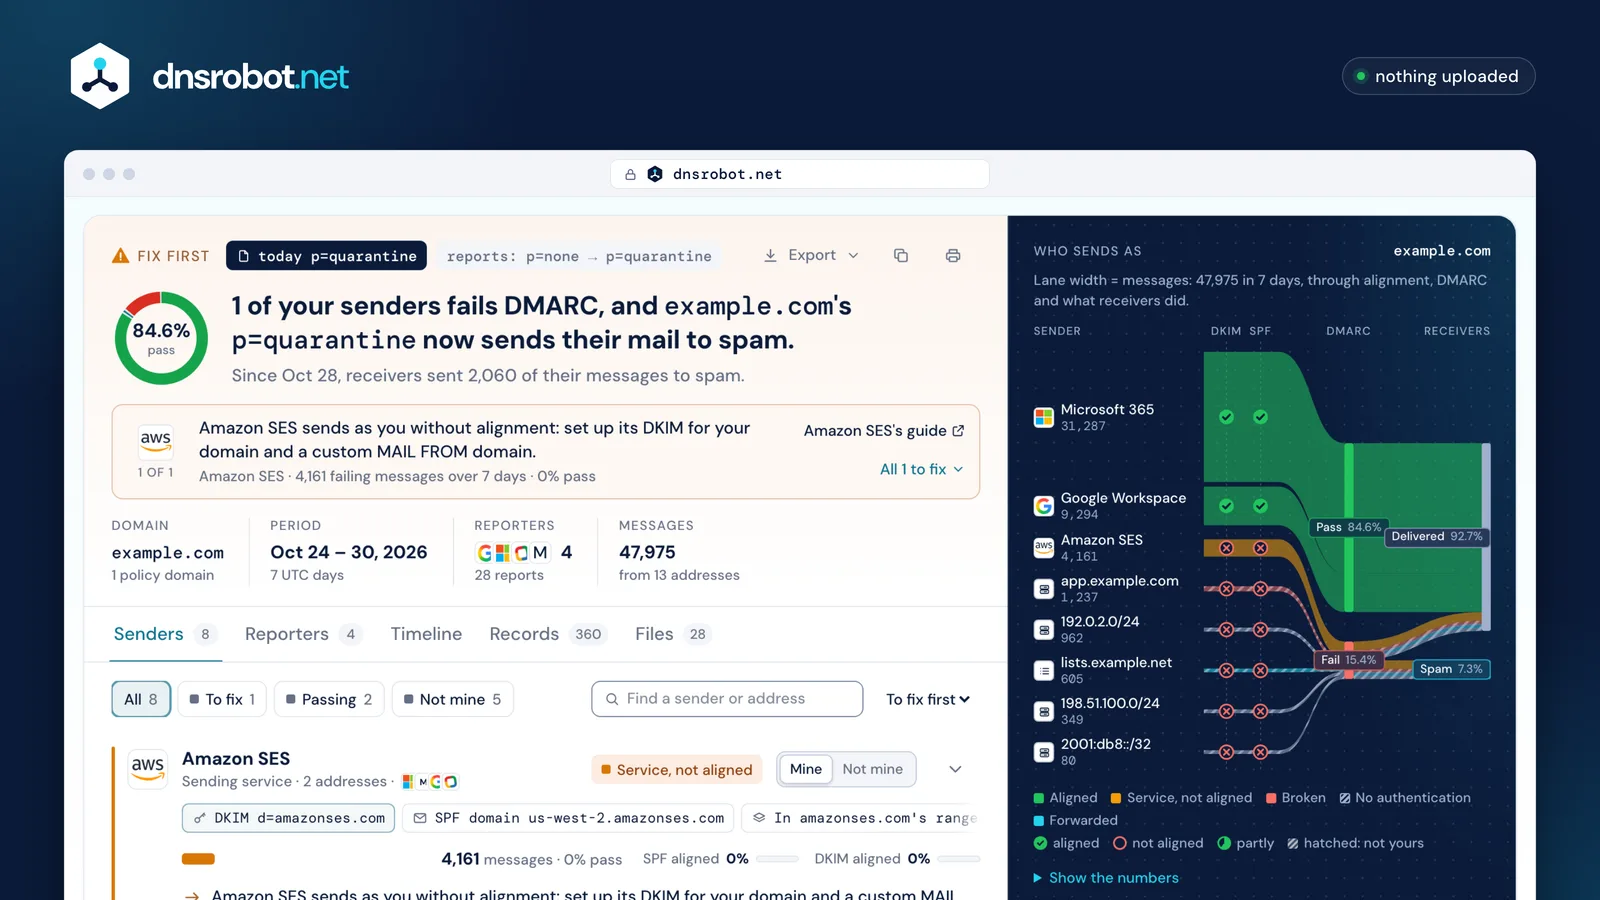The width and height of the screenshot is (1600, 900).
Task: Click the SPF domain us-west-2.amazonses.com chip
Action: [x=568, y=818]
